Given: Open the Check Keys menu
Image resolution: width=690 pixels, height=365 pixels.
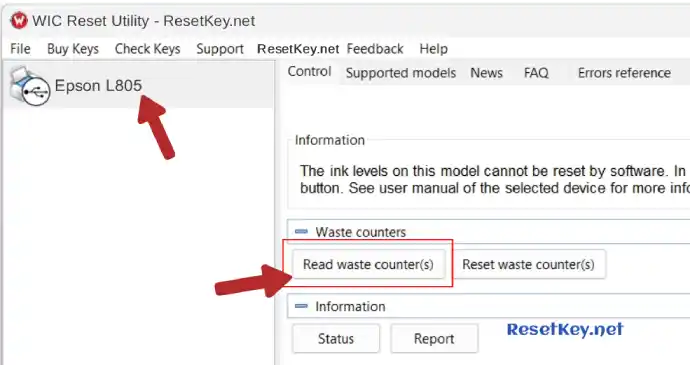Looking at the screenshot, I should point(147,48).
